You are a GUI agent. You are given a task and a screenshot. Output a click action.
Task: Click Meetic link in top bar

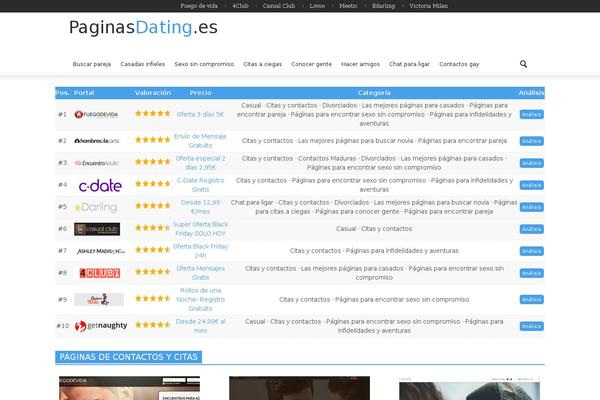pos(349,6)
